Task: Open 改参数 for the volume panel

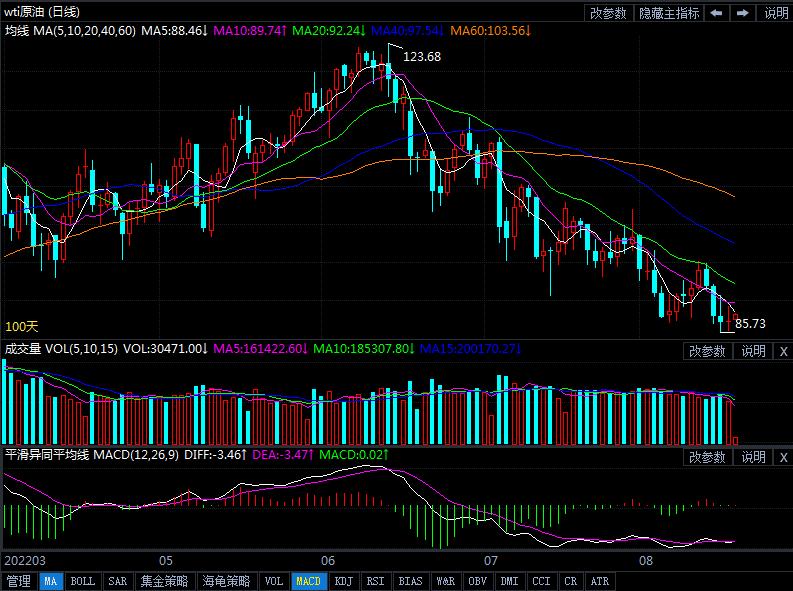Action: [706, 351]
